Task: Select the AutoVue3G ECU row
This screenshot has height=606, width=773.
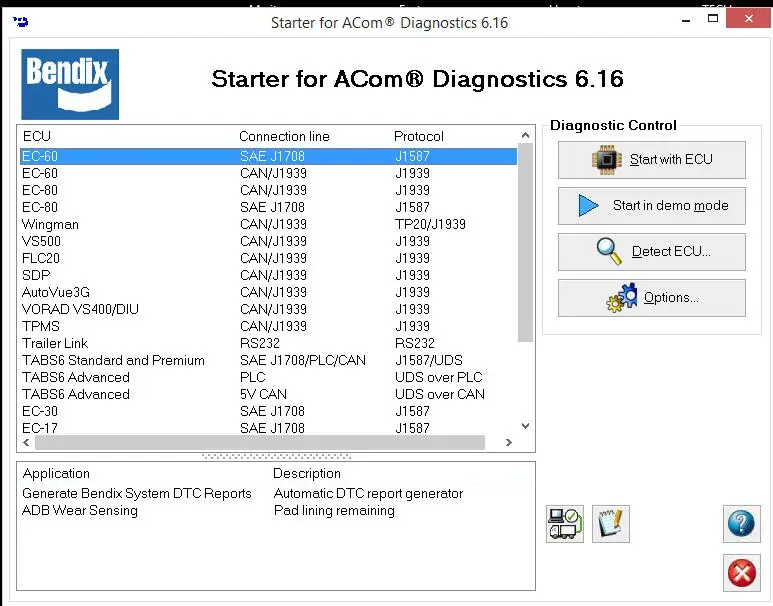Action: (x=269, y=292)
